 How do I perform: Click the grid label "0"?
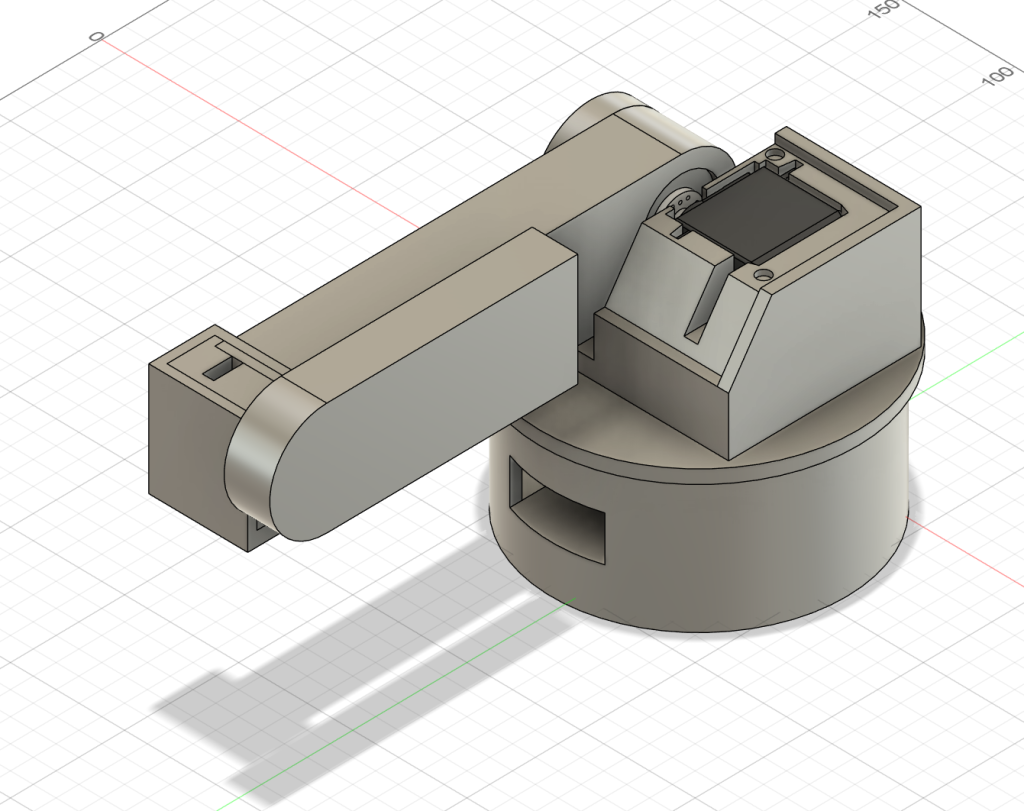(97, 36)
